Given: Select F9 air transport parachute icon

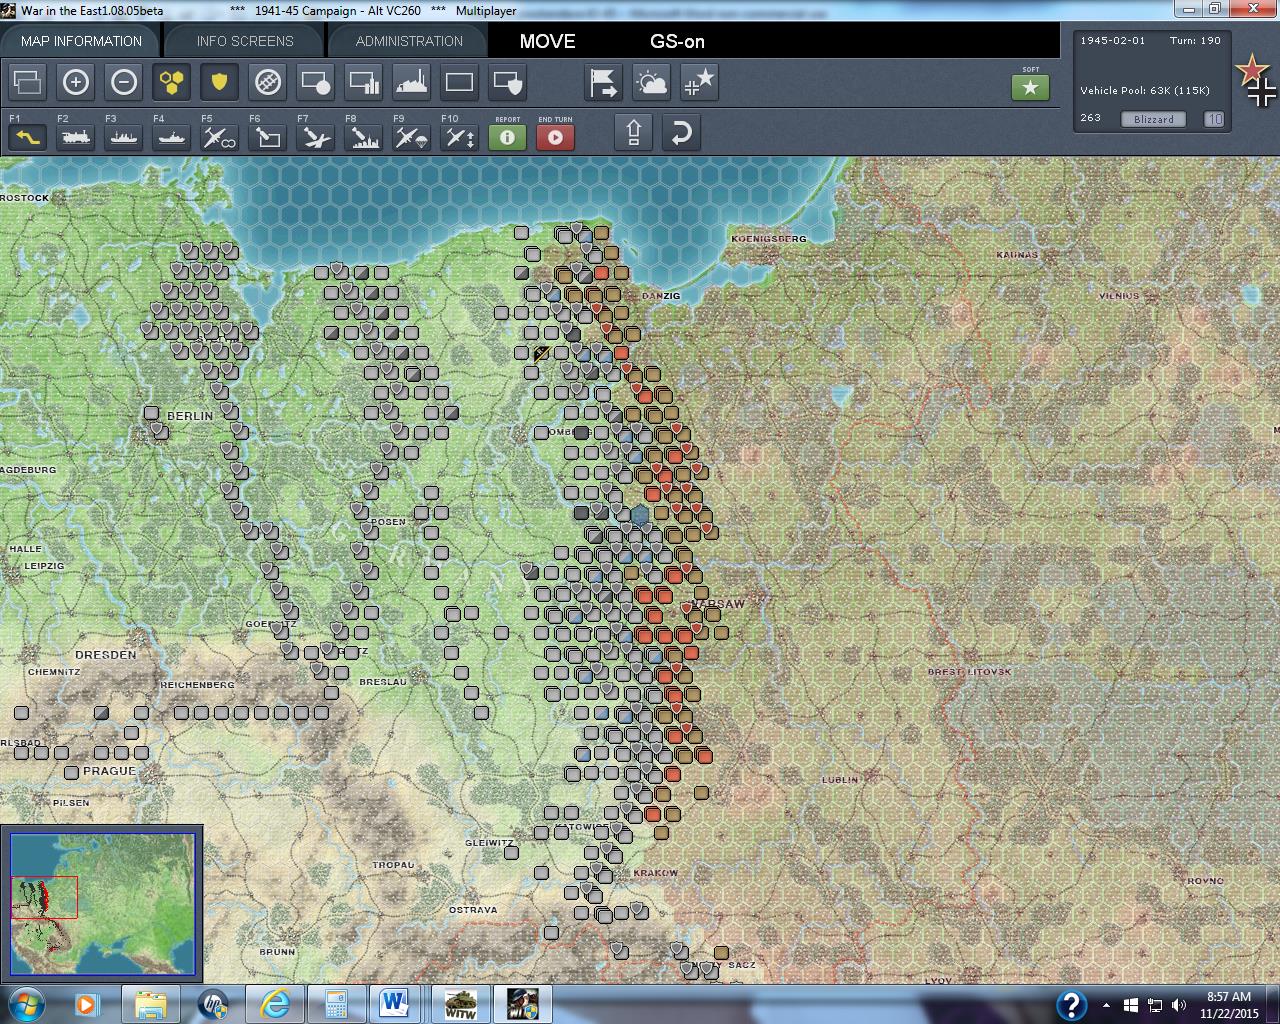Looking at the screenshot, I should point(411,136).
